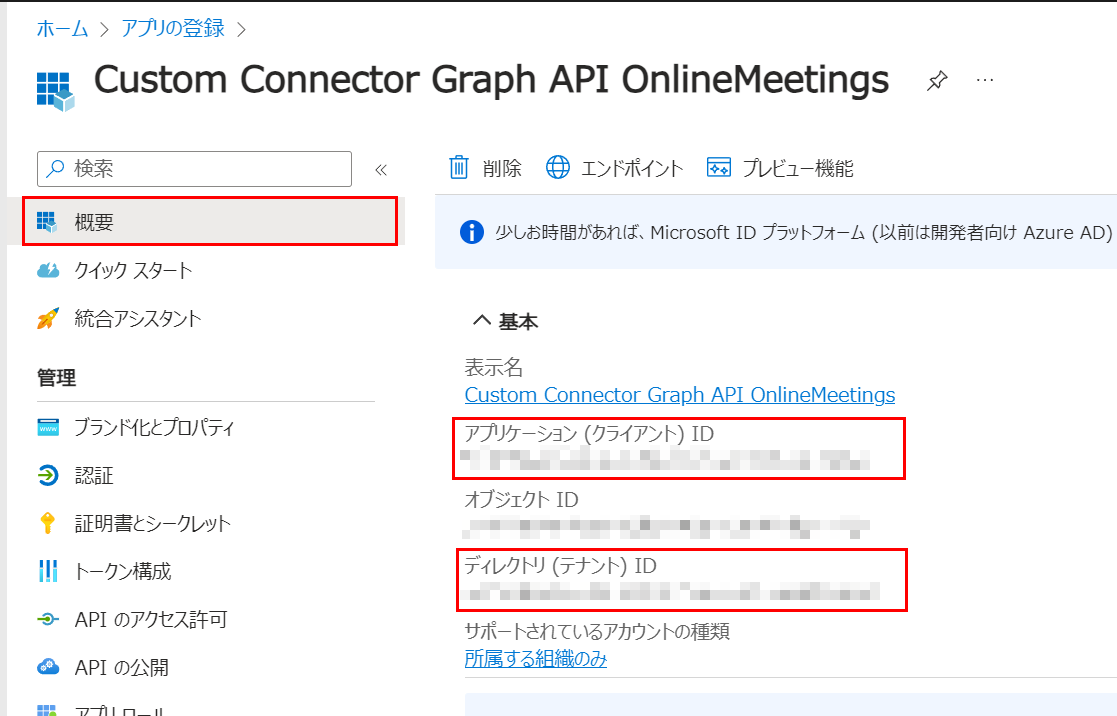The height and width of the screenshot is (716, 1117).
Task: Click the API の公開 cloud icon
Action: [x=48, y=667]
